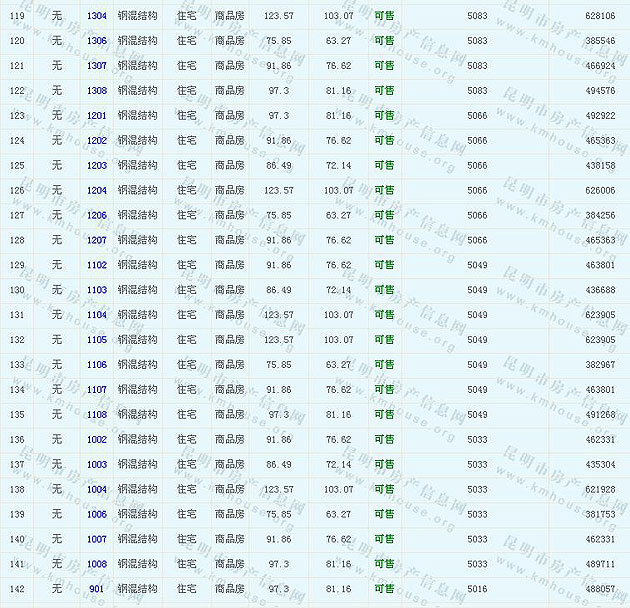The height and width of the screenshot is (608, 630).
Task: Click room number 1308
Action: (97, 91)
